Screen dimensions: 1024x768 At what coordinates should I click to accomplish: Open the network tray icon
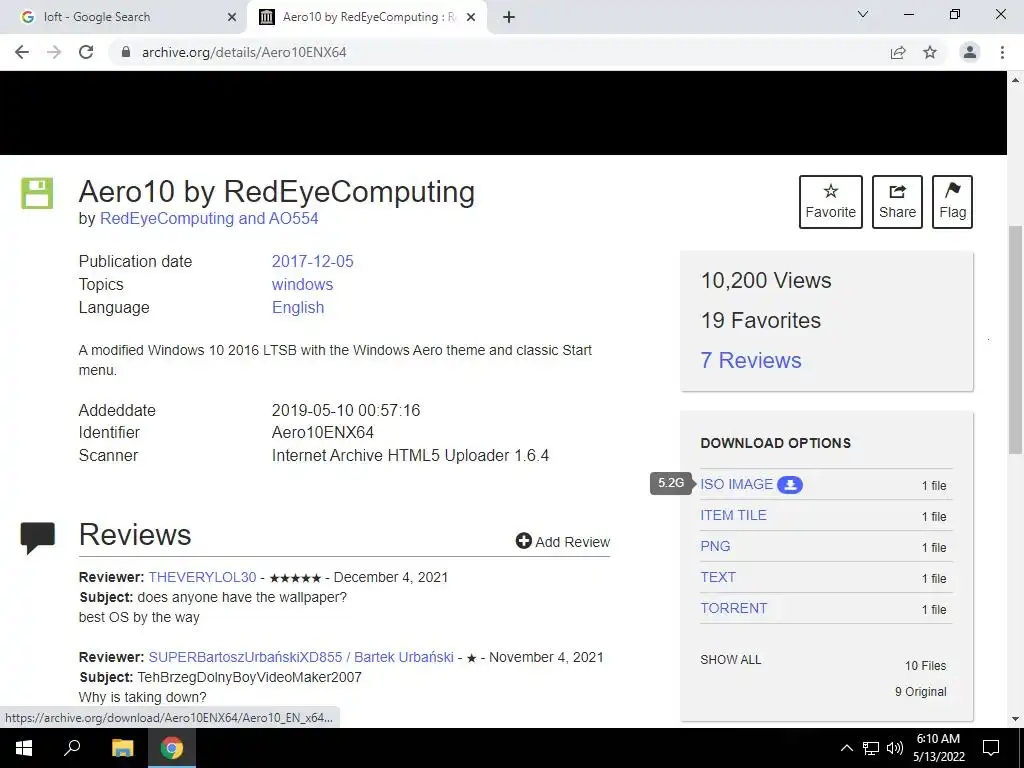[x=871, y=748]
